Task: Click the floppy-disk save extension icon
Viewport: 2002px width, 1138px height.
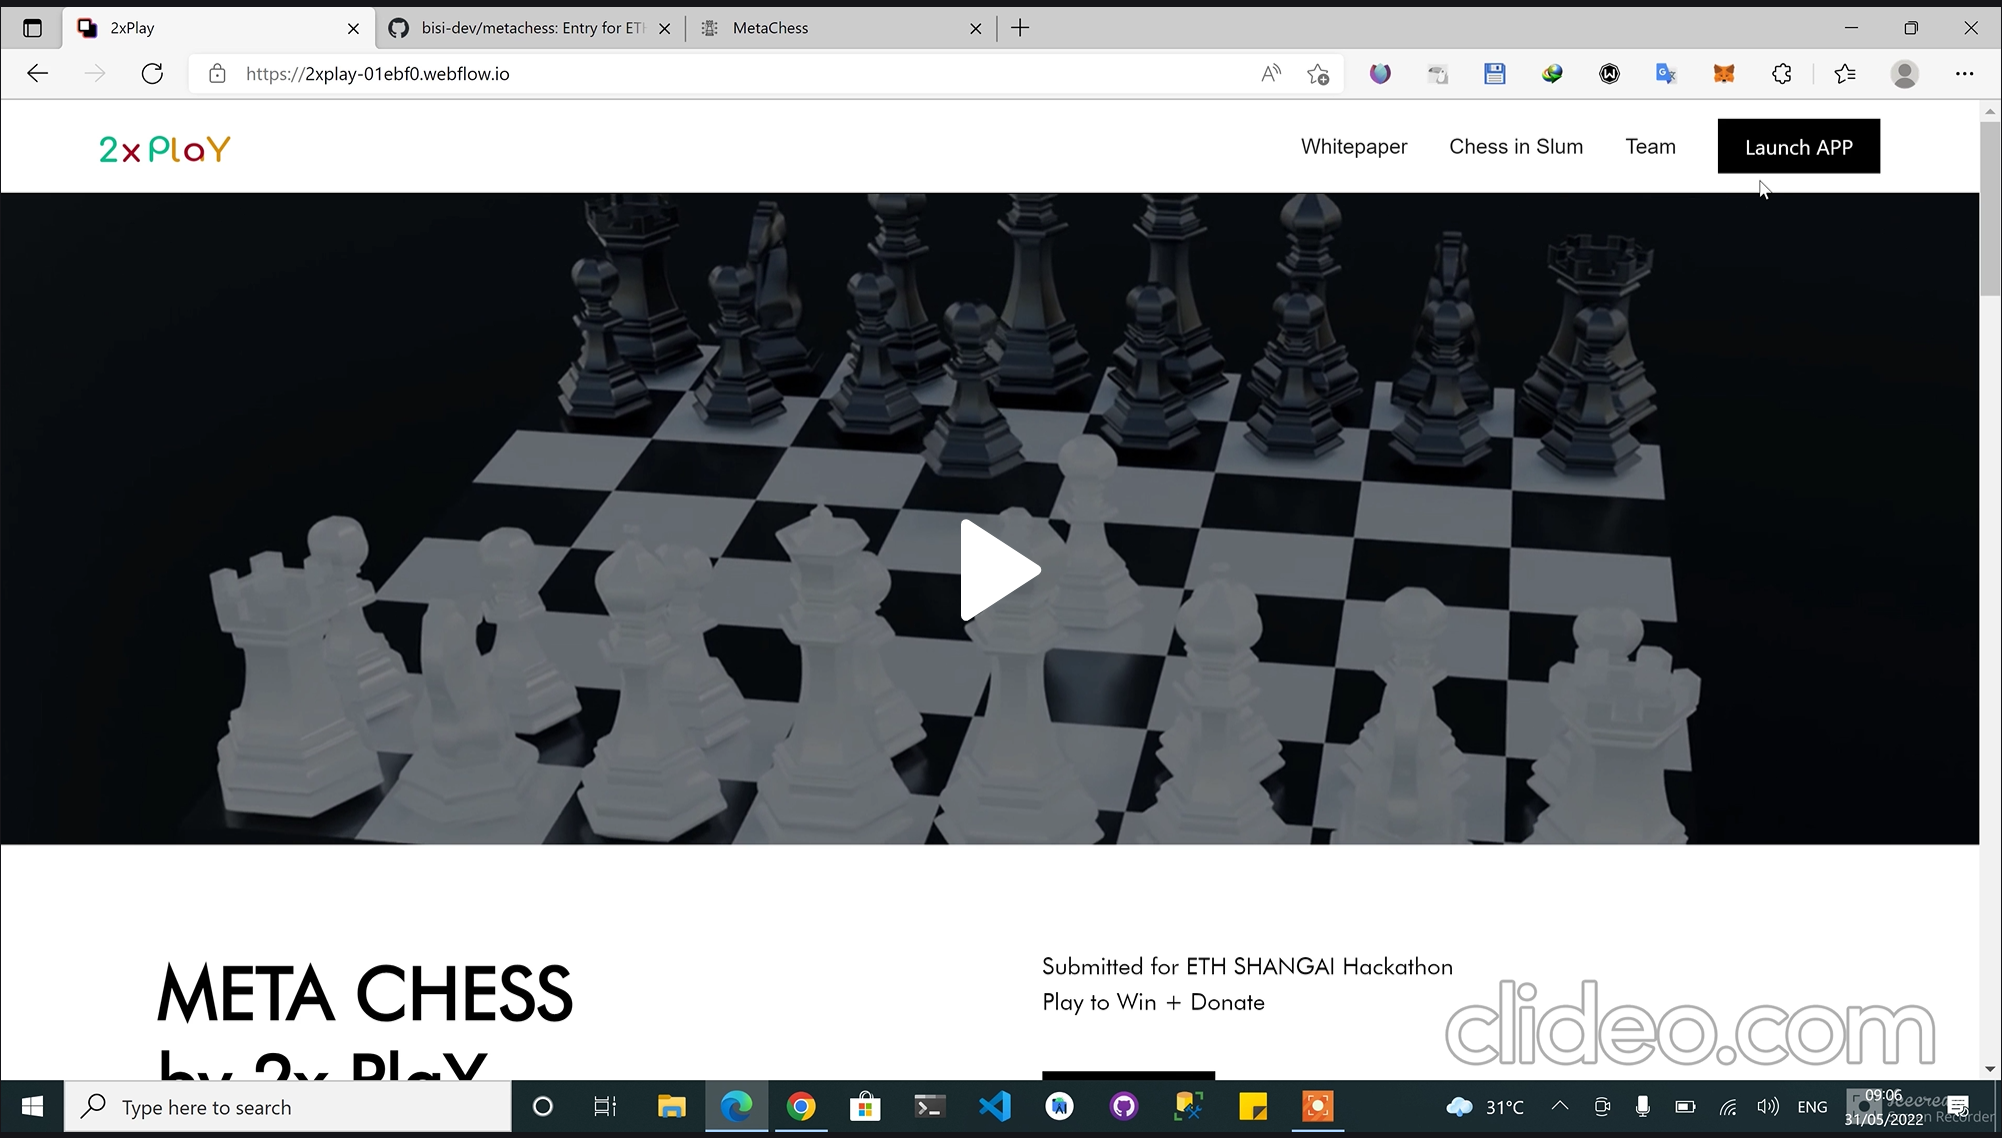Action: point(1495,73)
